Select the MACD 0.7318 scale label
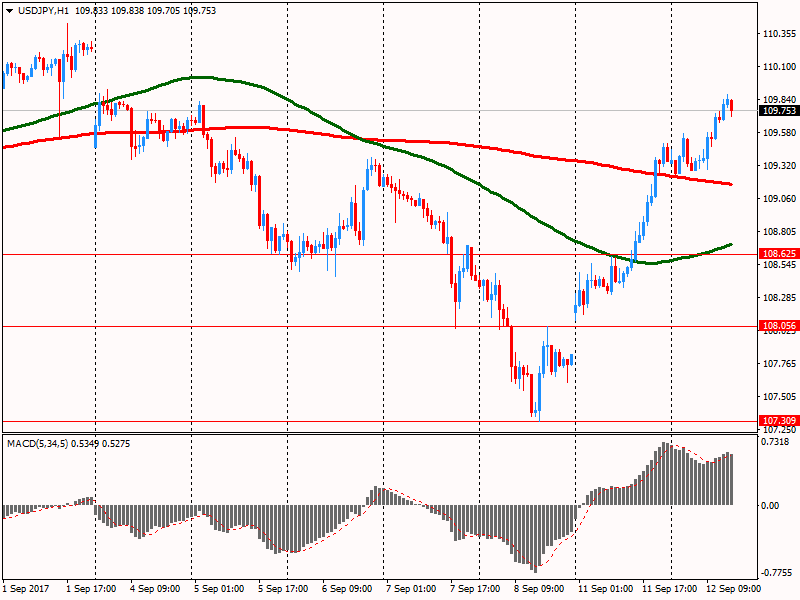800x600 pixels. (x=775, y=442)
